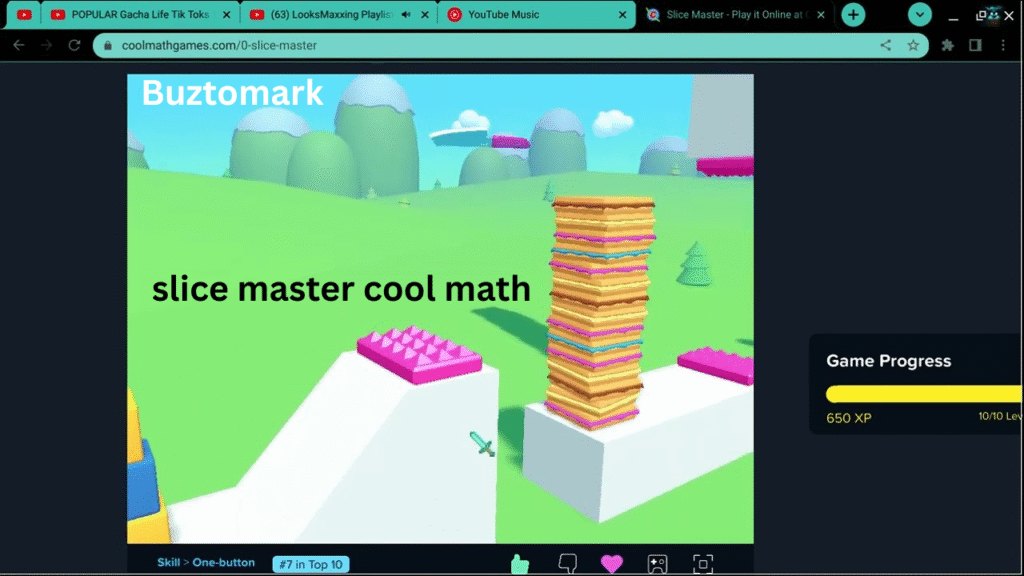This screenshot has height=576, width=1024.
Task: Go back to the previous page
Action: point(19,45)
